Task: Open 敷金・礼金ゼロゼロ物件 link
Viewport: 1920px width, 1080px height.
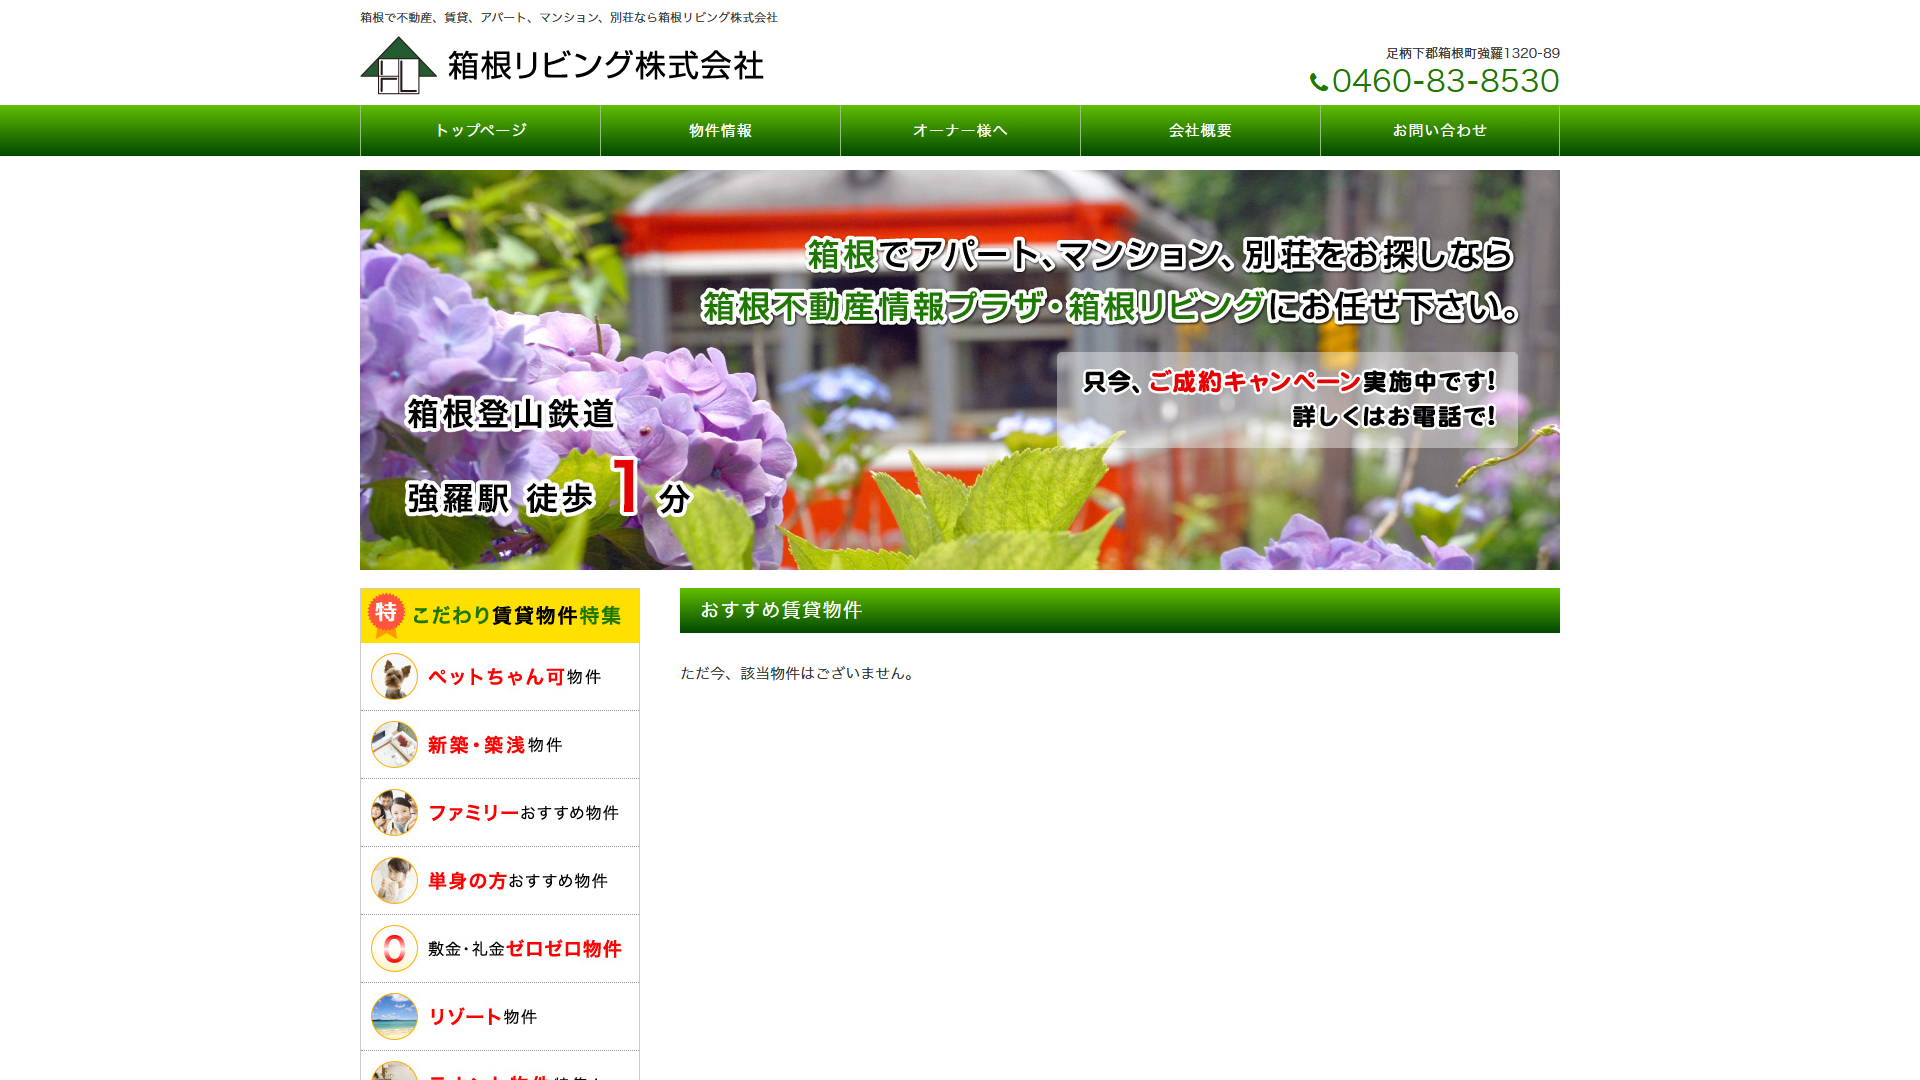Action: click(x=500, y=949)
